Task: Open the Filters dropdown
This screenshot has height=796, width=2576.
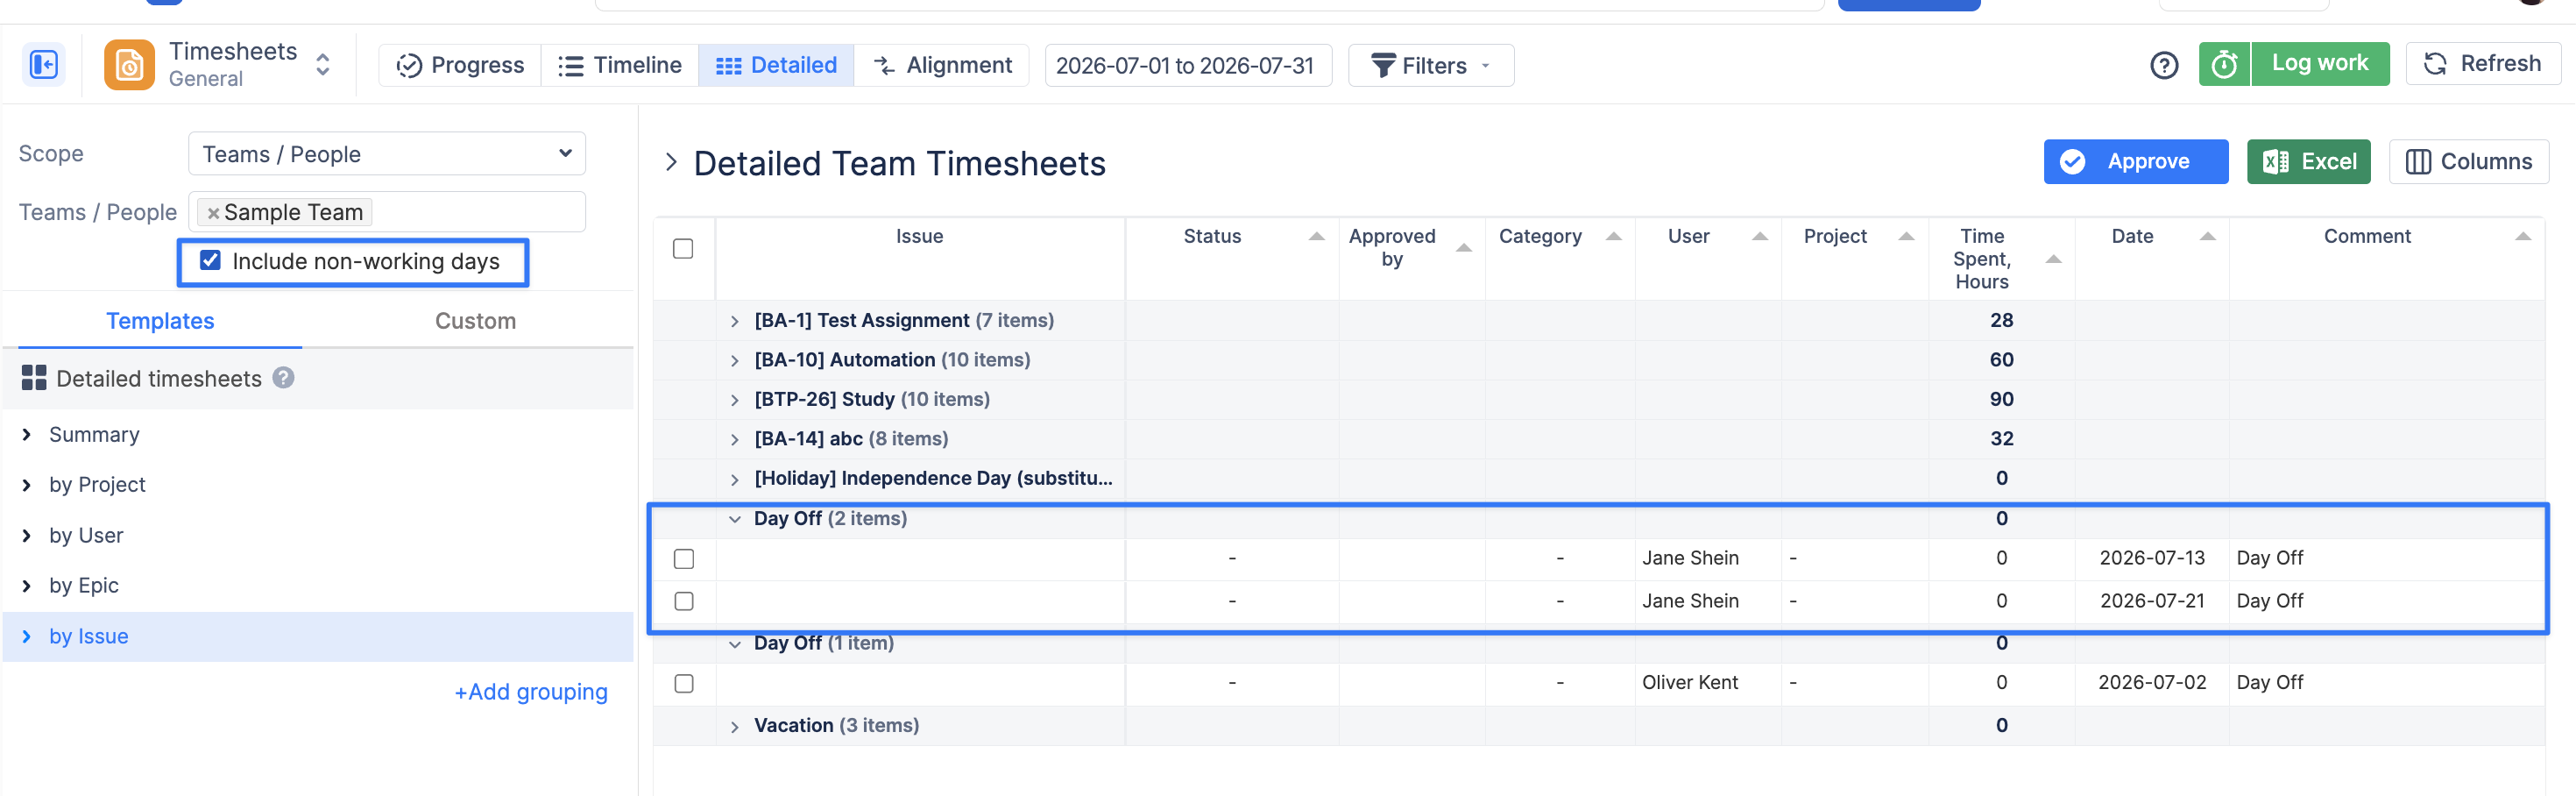Action: click(x=1430, y=65)
